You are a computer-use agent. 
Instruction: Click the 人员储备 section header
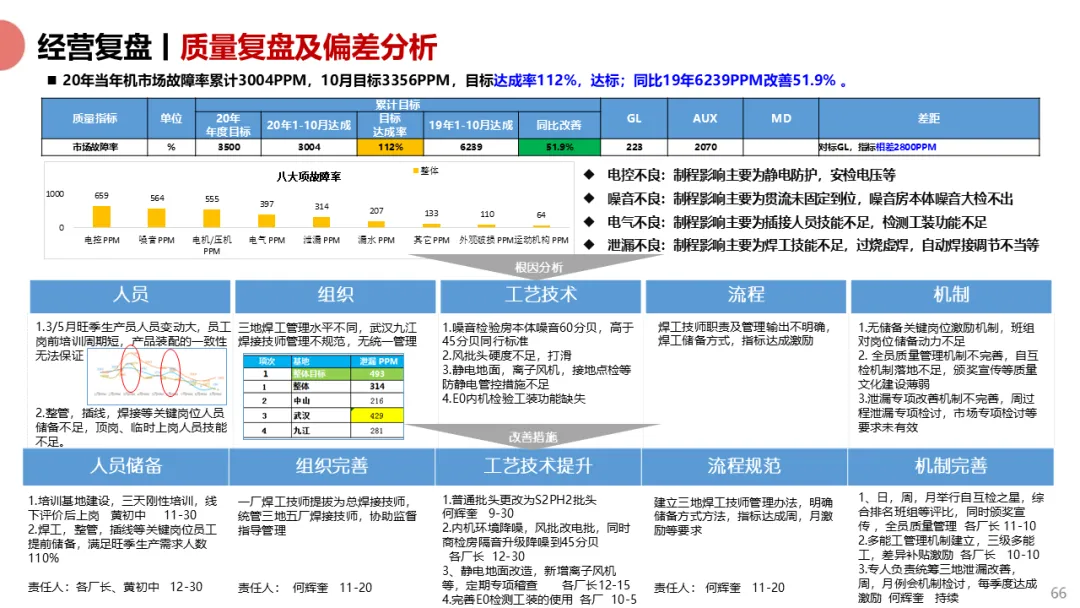point(125,466)
